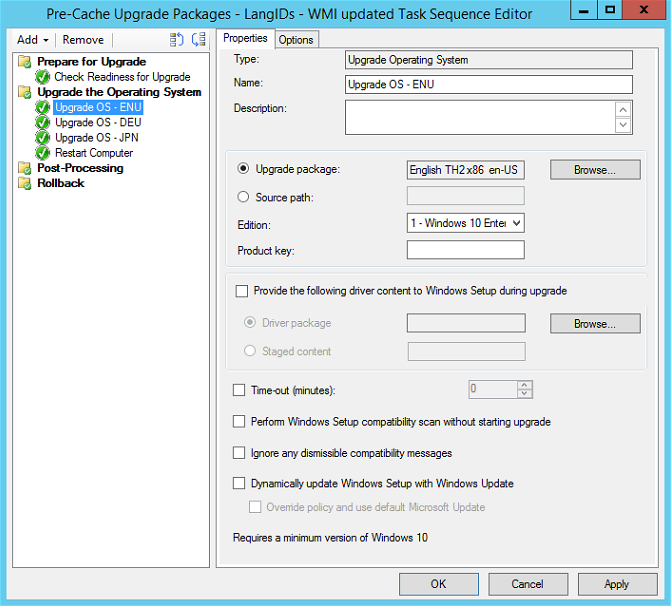The height and width of the screenshot is (606, 671).
Task: Click the Staged content path field
Action: (x=466, y=351)
